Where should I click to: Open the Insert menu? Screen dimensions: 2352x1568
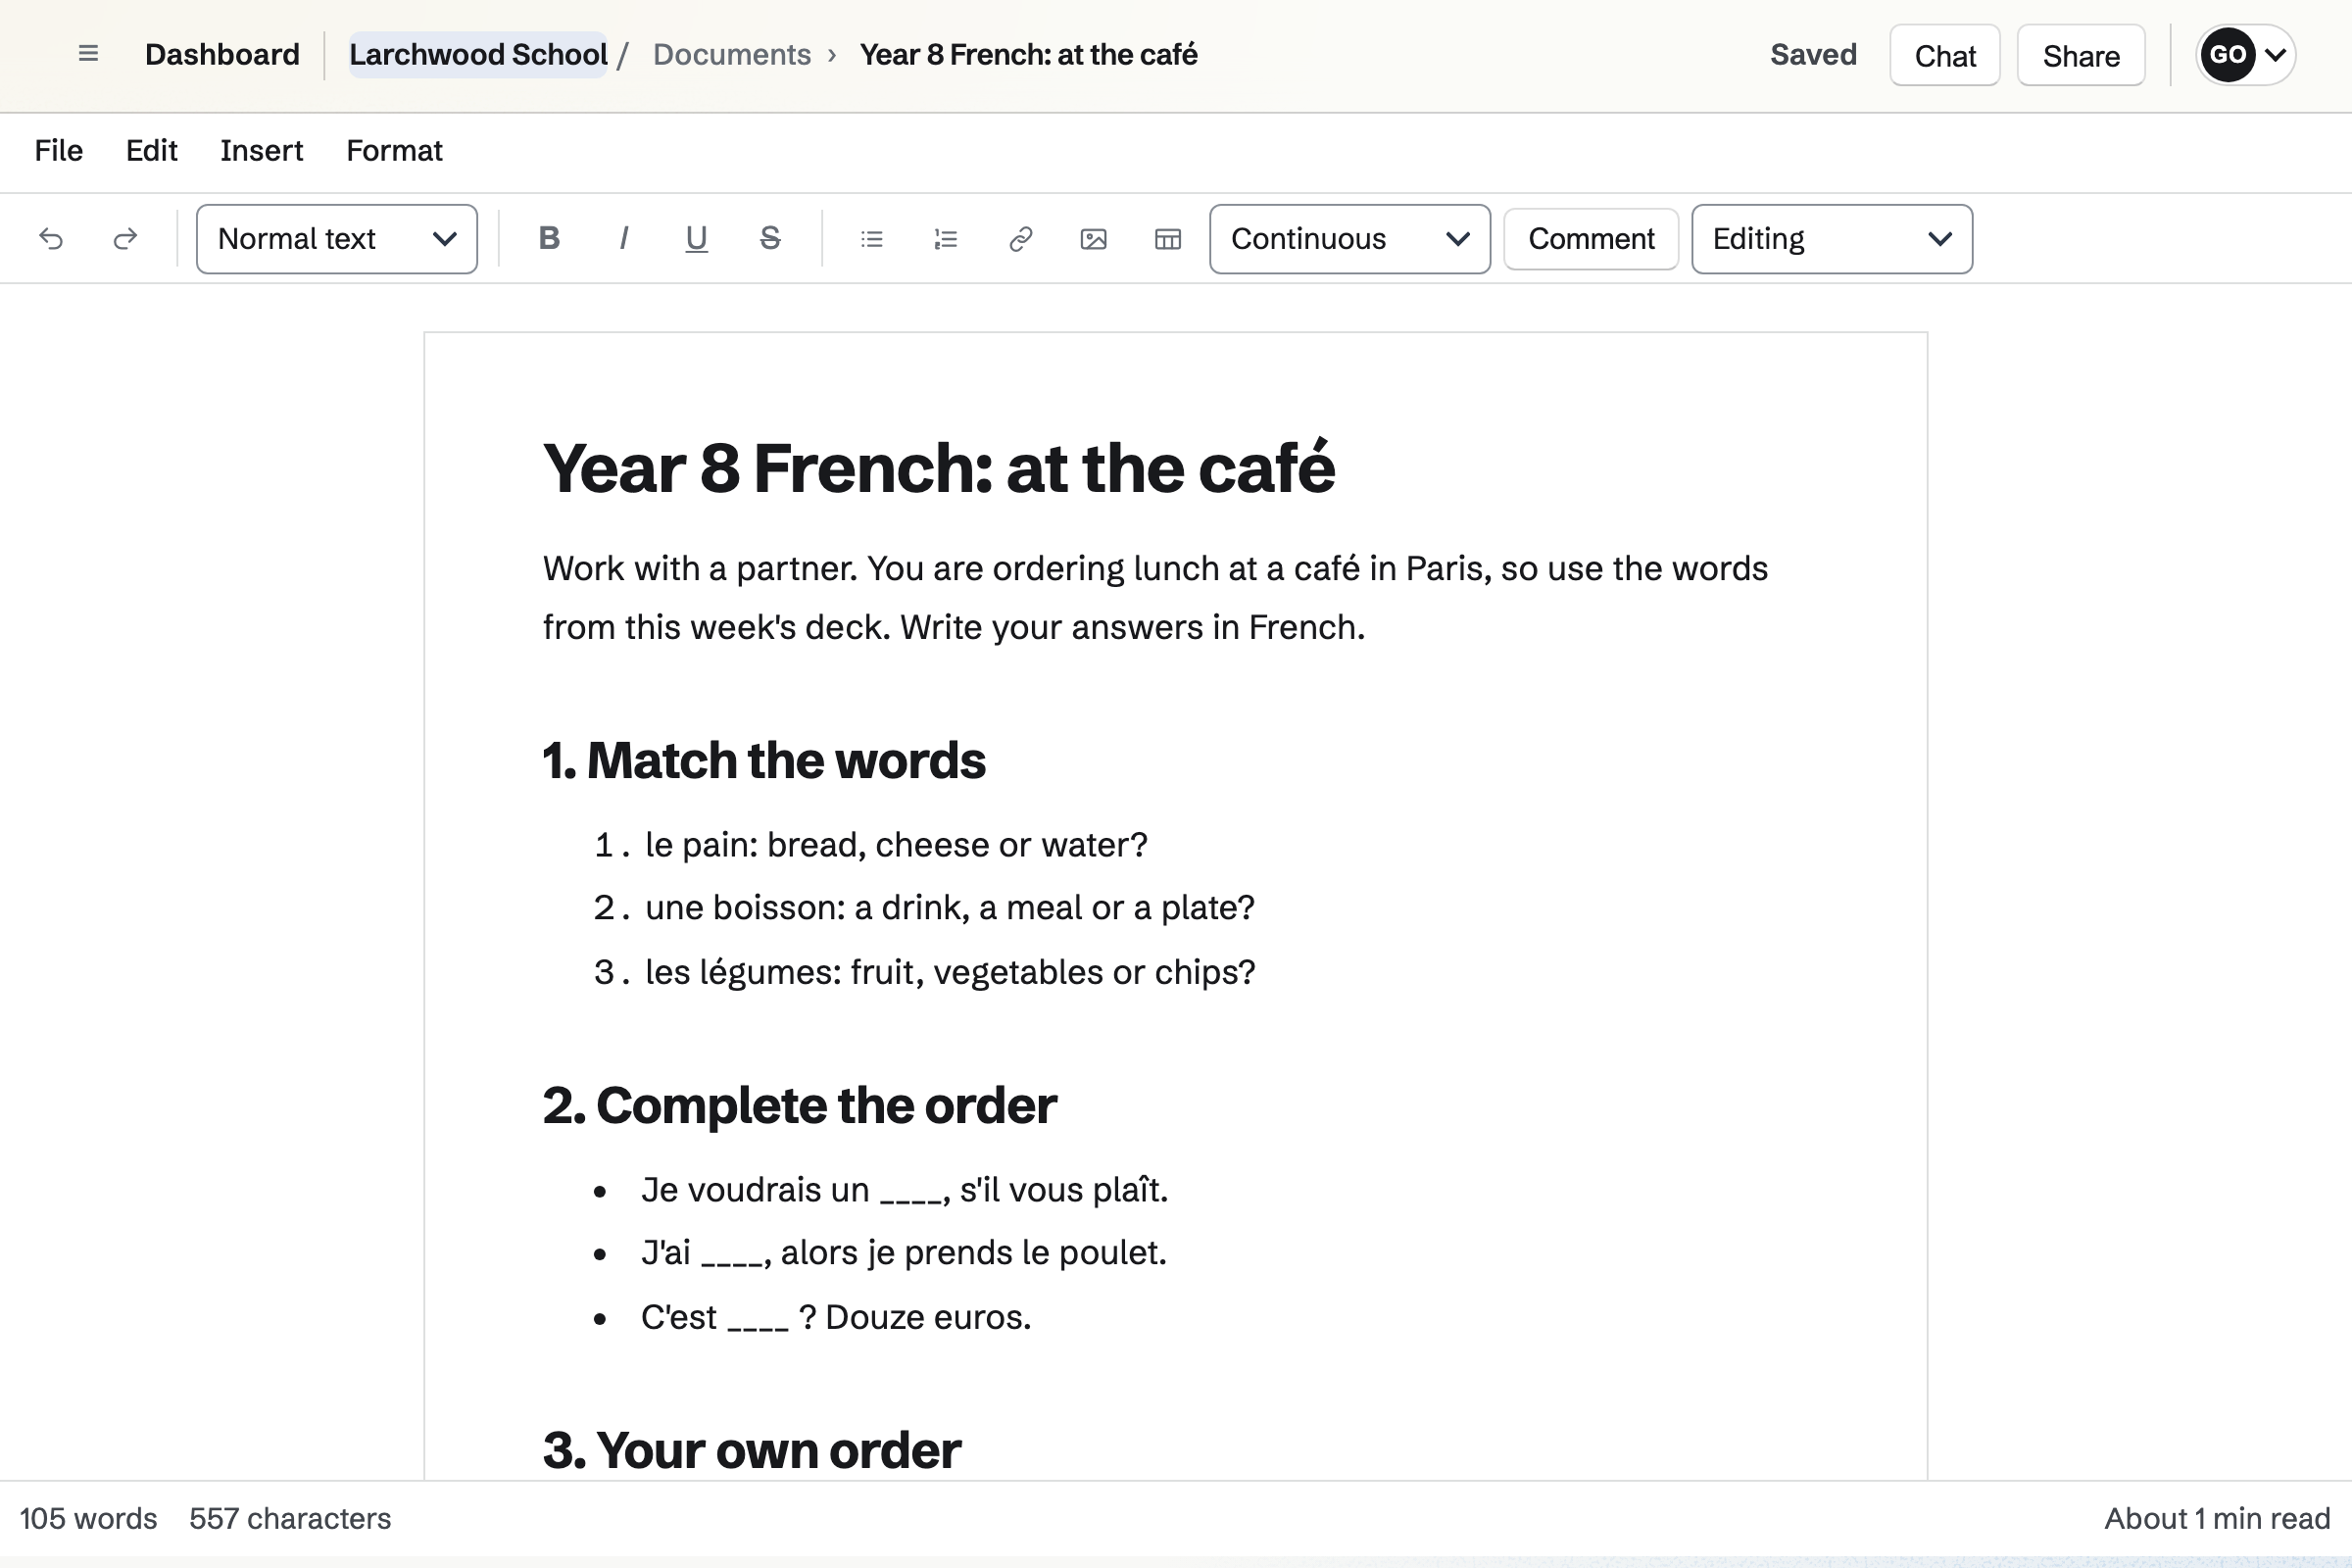[262, 151]
